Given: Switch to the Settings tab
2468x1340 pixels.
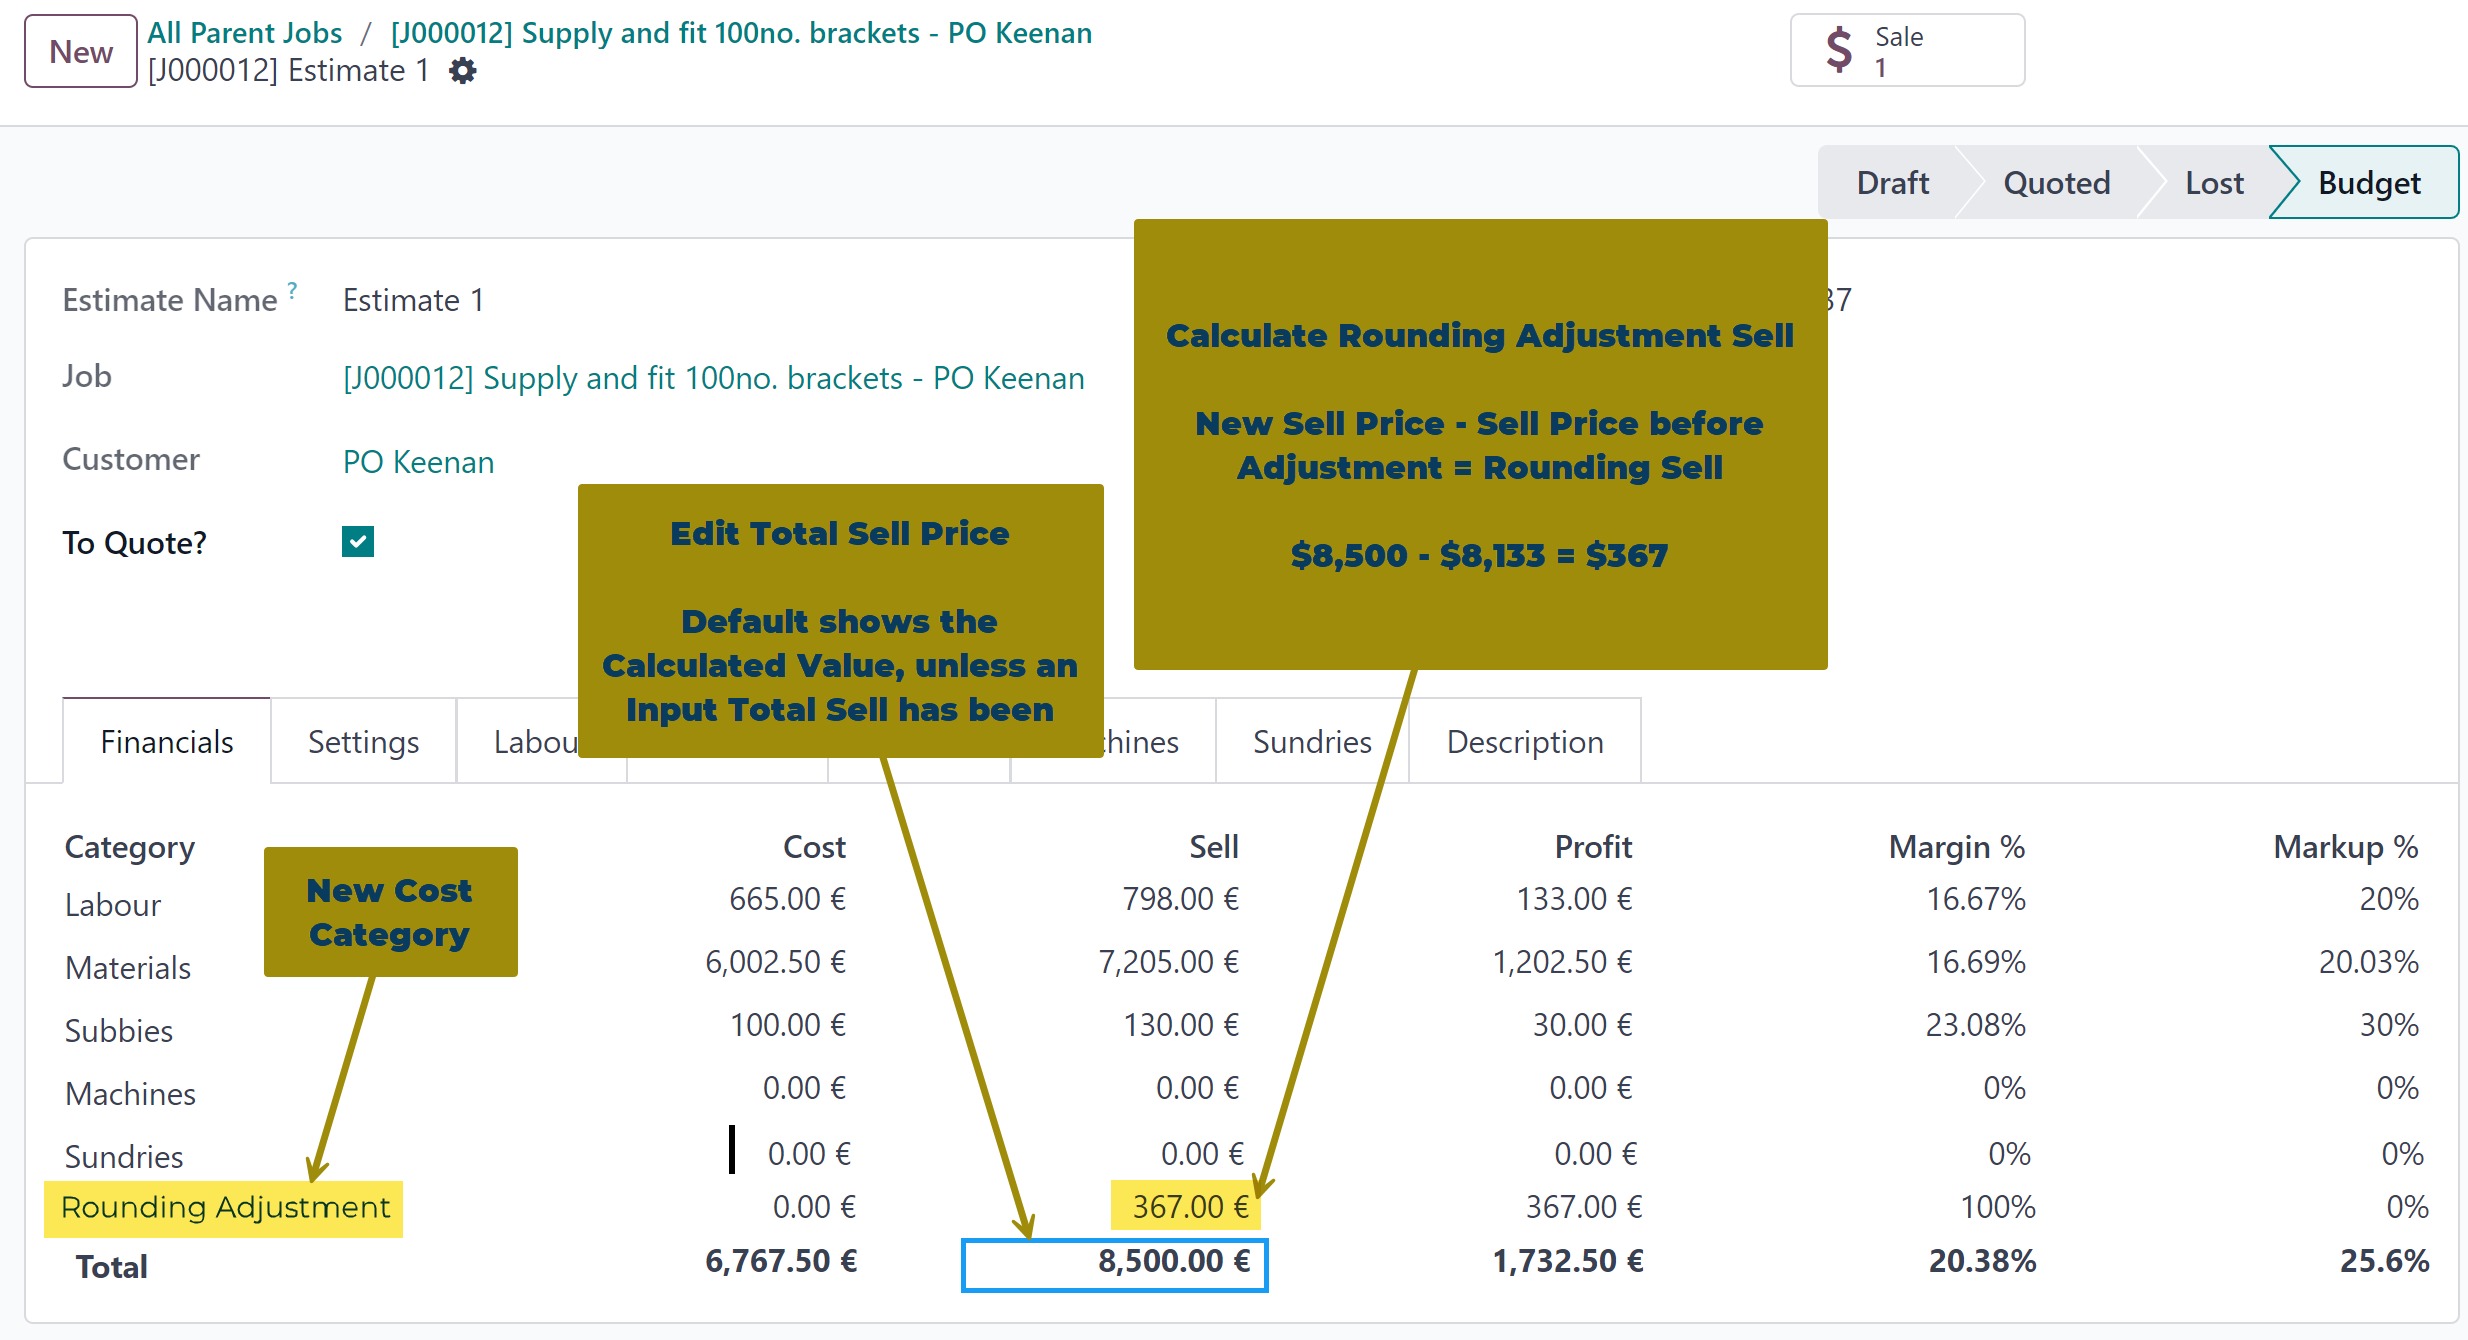Looking at the screenshot, I should point(363,742).
